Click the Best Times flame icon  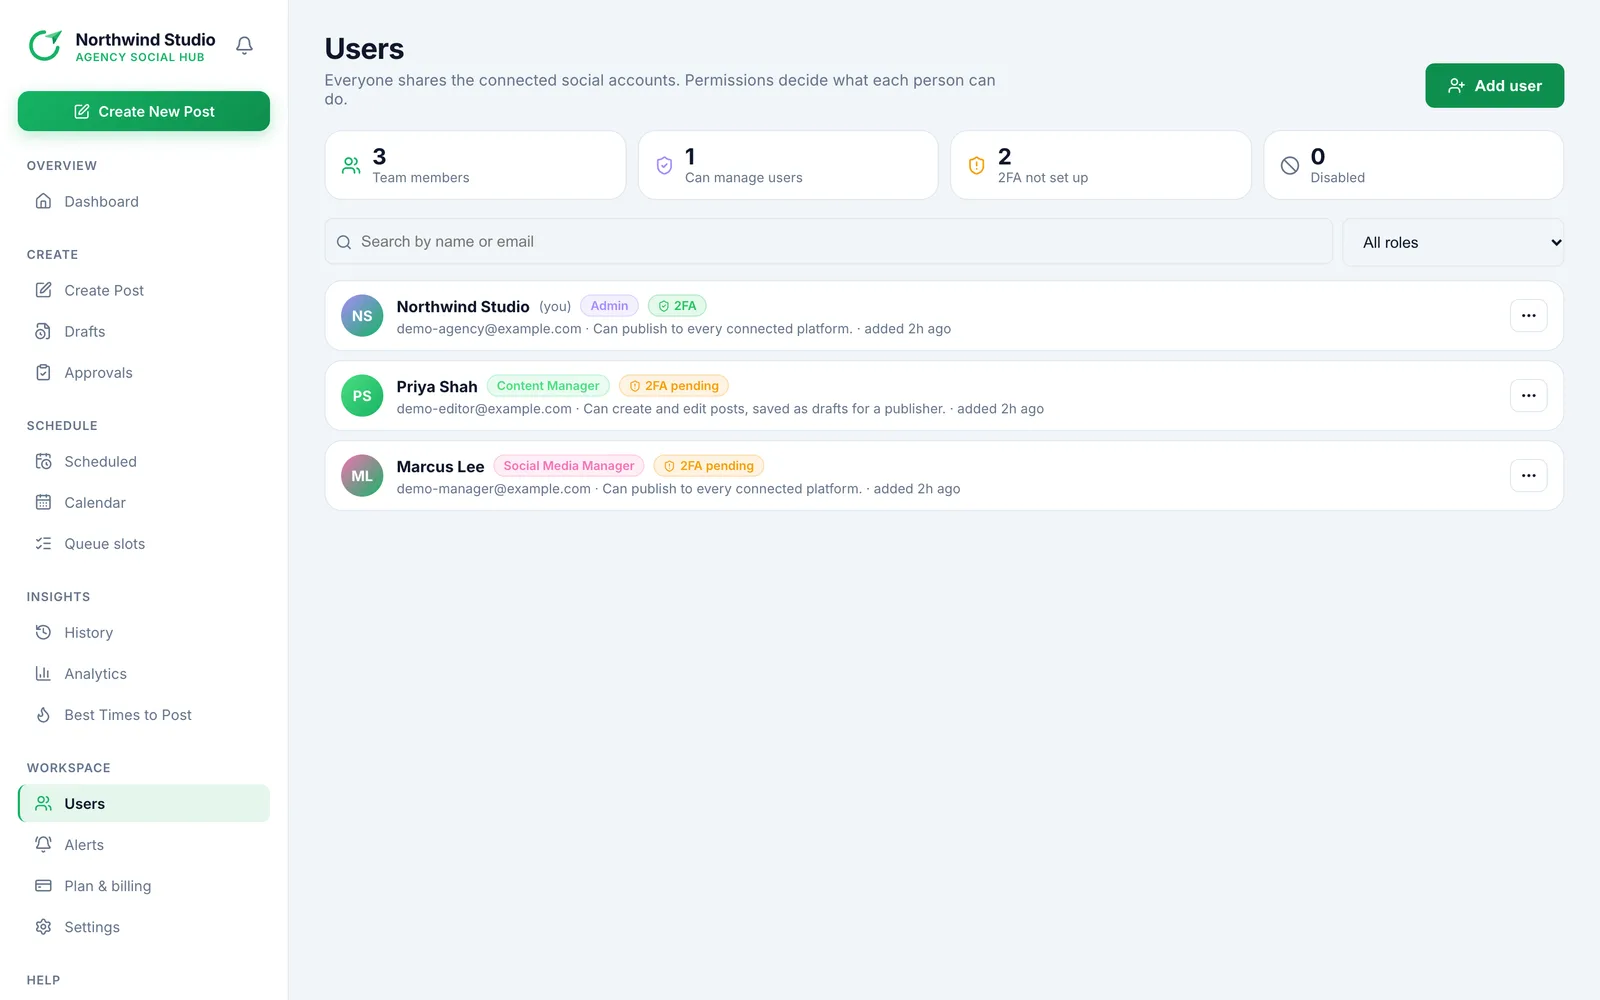pos(43,714)
